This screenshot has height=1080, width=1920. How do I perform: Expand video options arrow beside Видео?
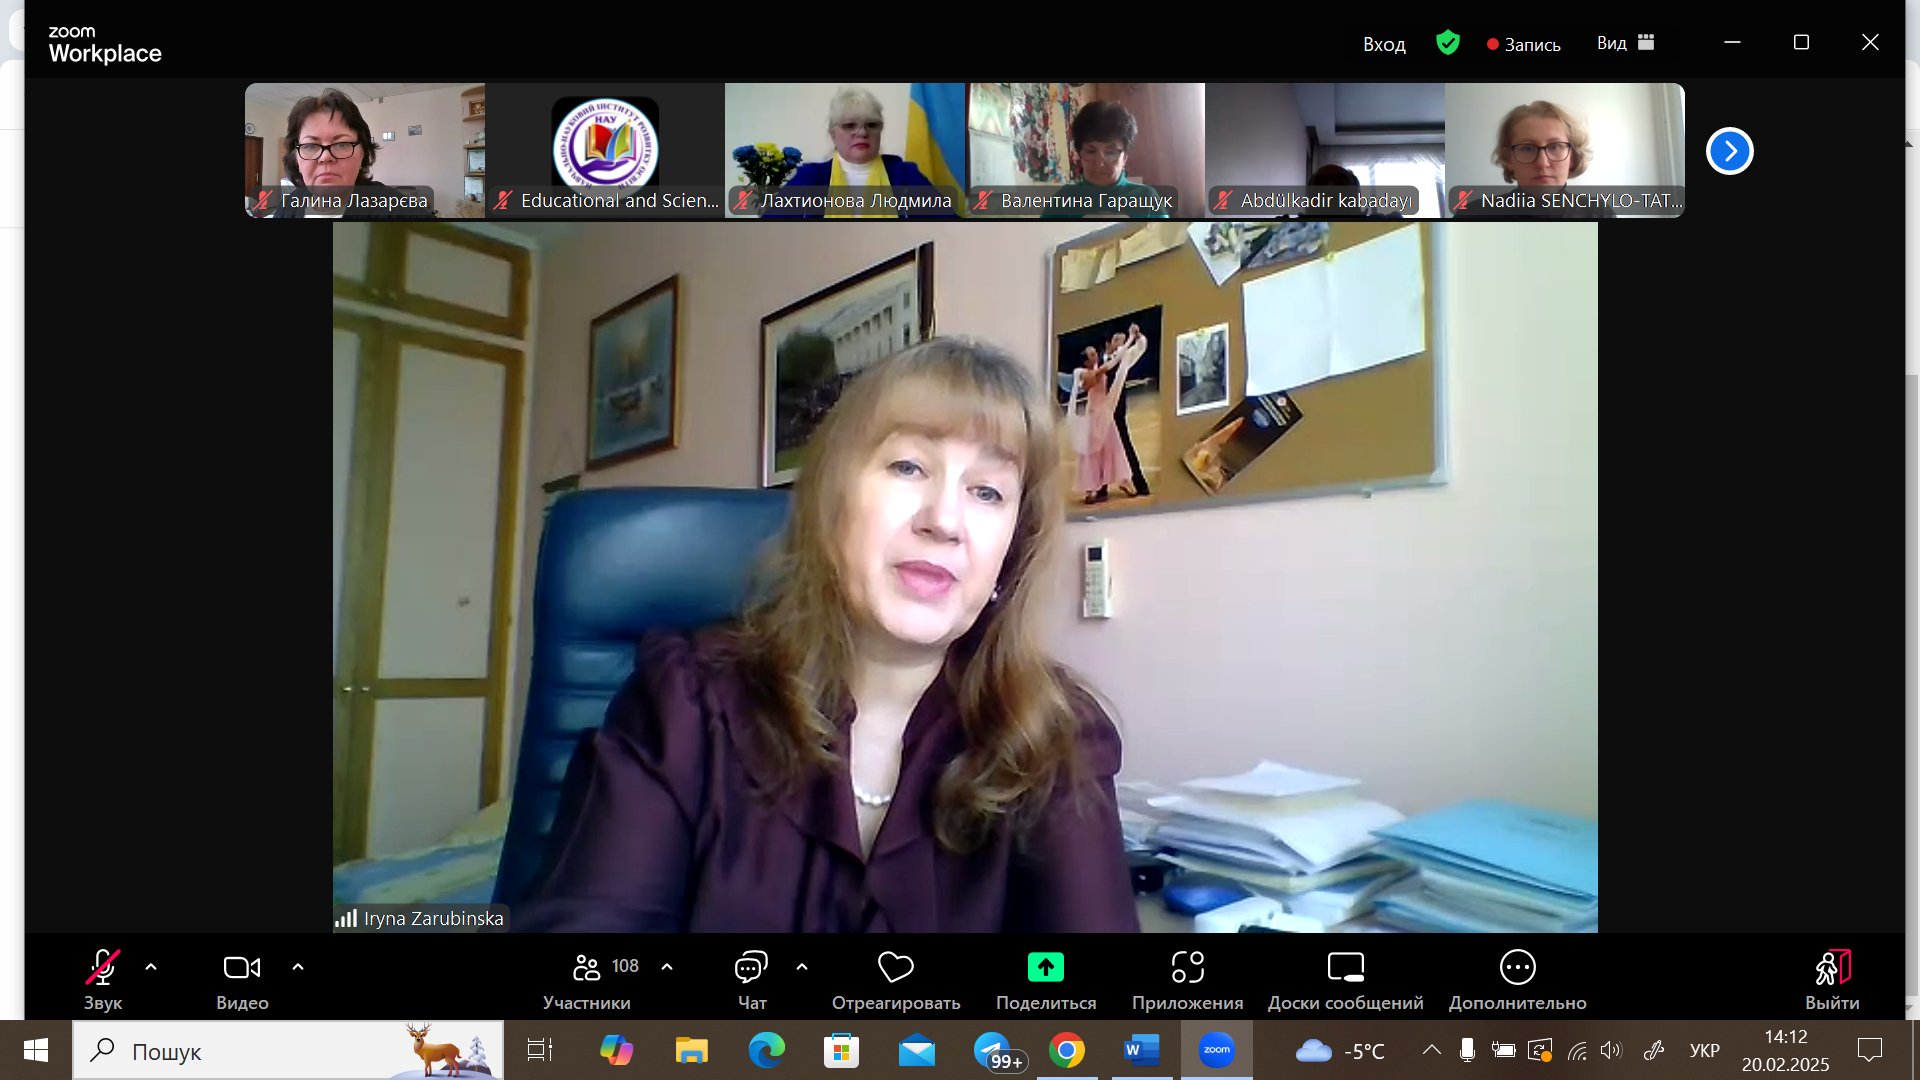(298, 967)
